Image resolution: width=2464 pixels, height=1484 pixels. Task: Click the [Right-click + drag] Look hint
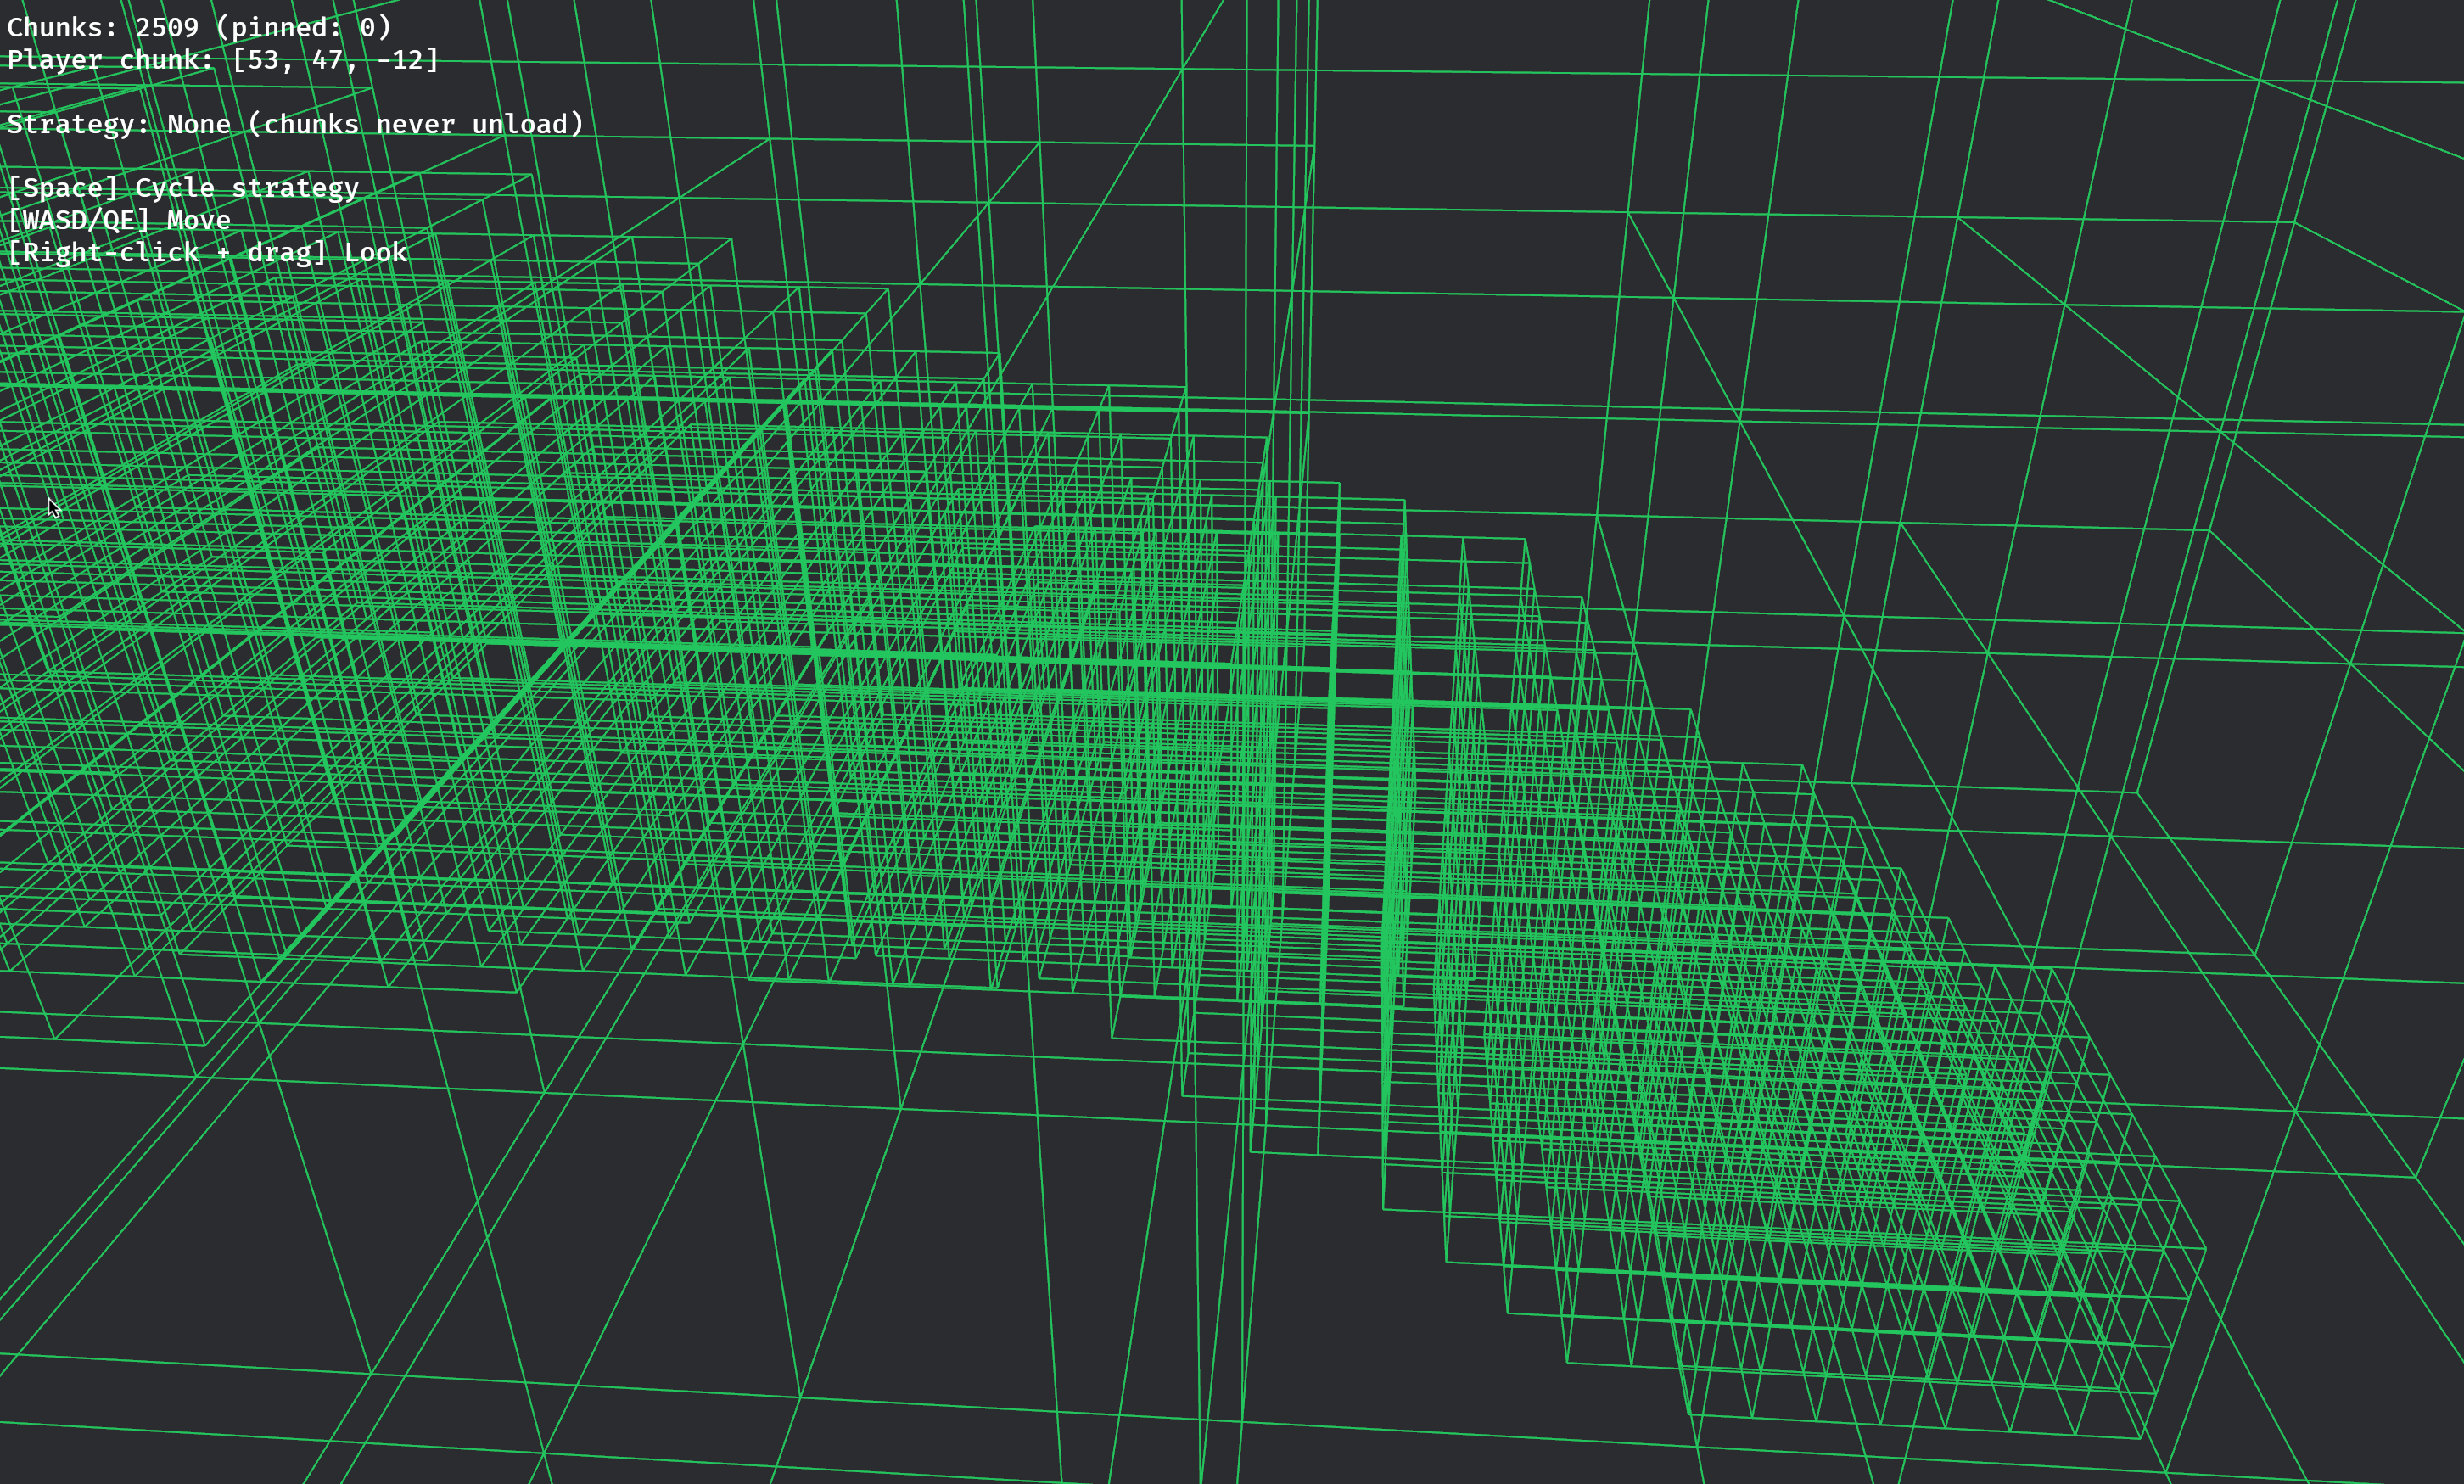205,252
